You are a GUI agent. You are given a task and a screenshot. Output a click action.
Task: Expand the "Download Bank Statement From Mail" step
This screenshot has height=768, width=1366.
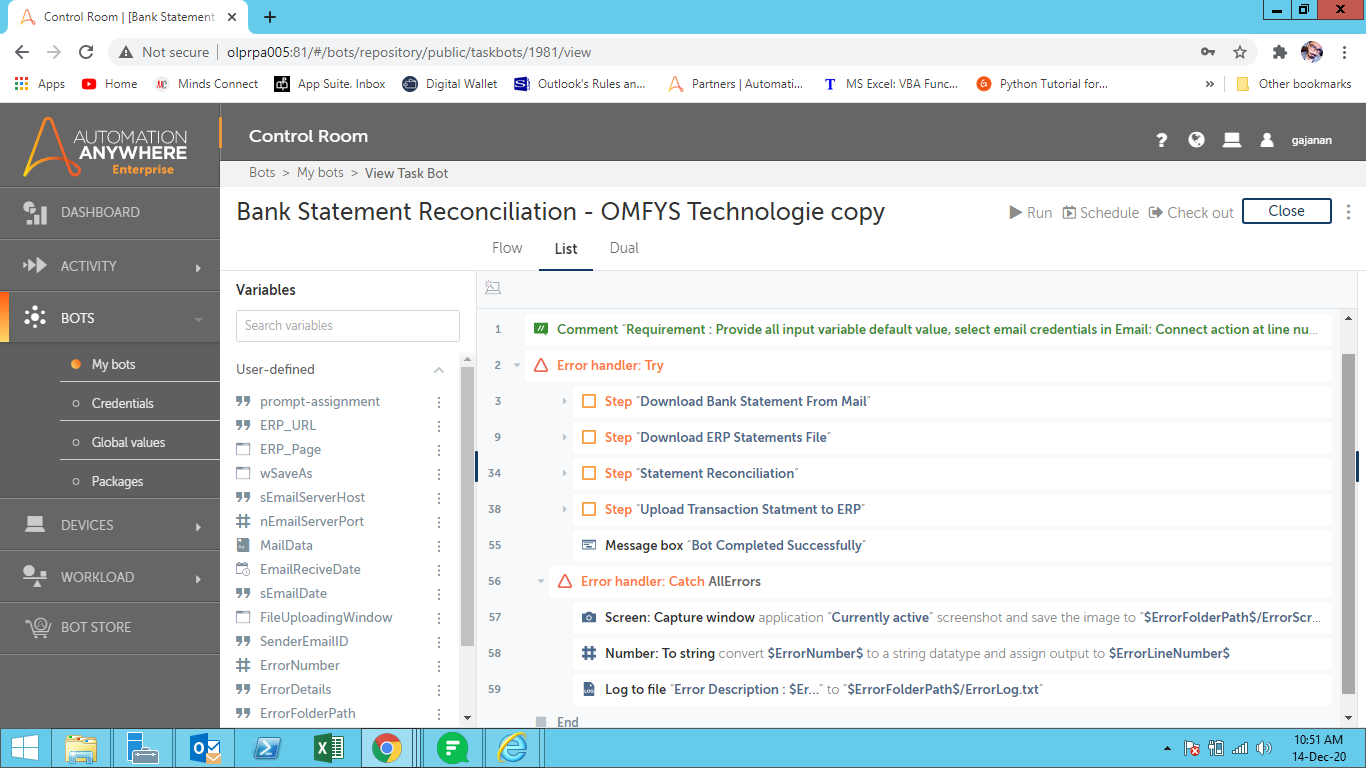coord(565,402)
